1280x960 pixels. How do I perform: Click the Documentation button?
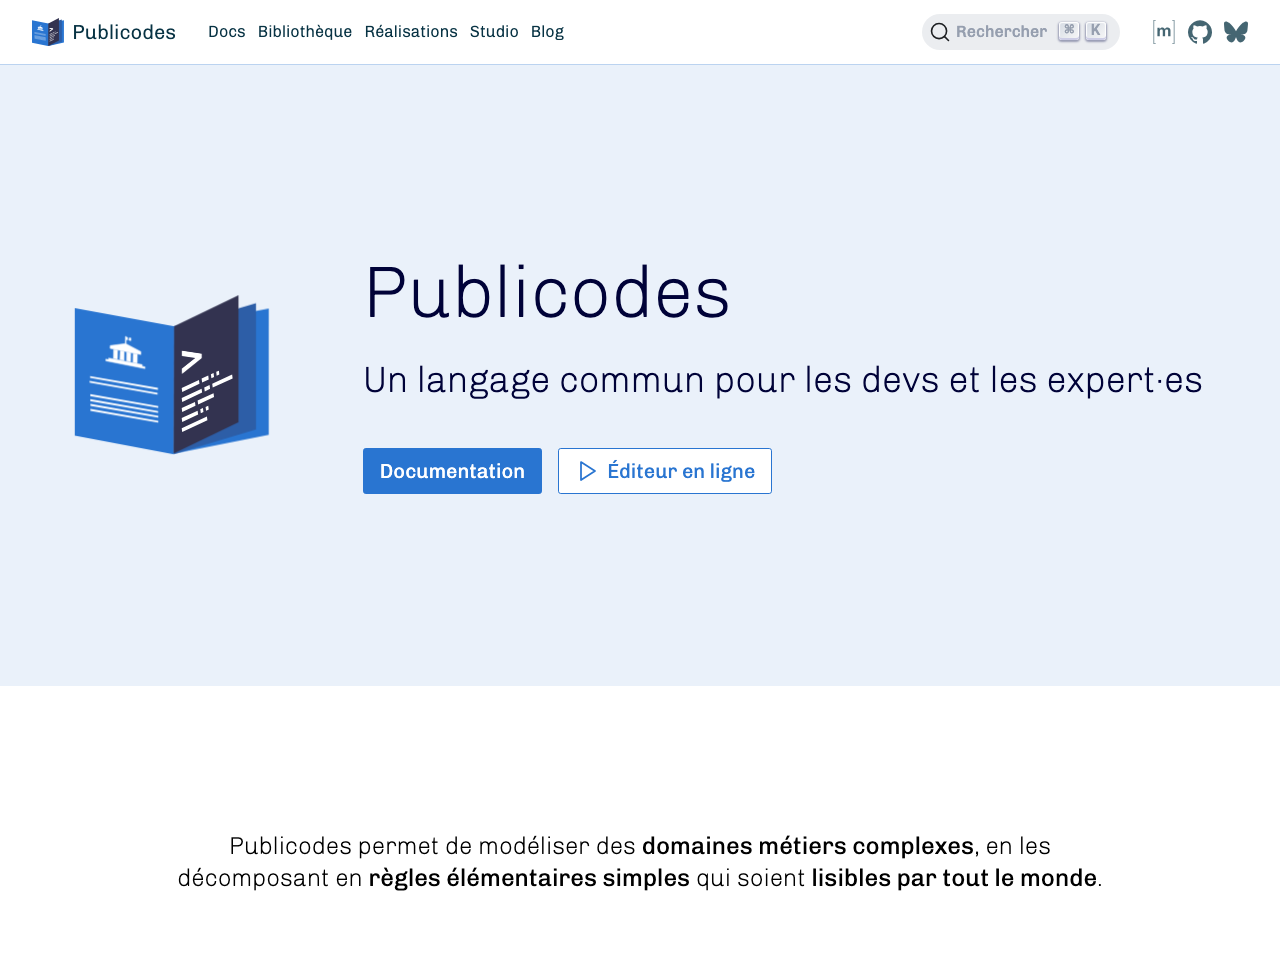[x=452, y=470]
